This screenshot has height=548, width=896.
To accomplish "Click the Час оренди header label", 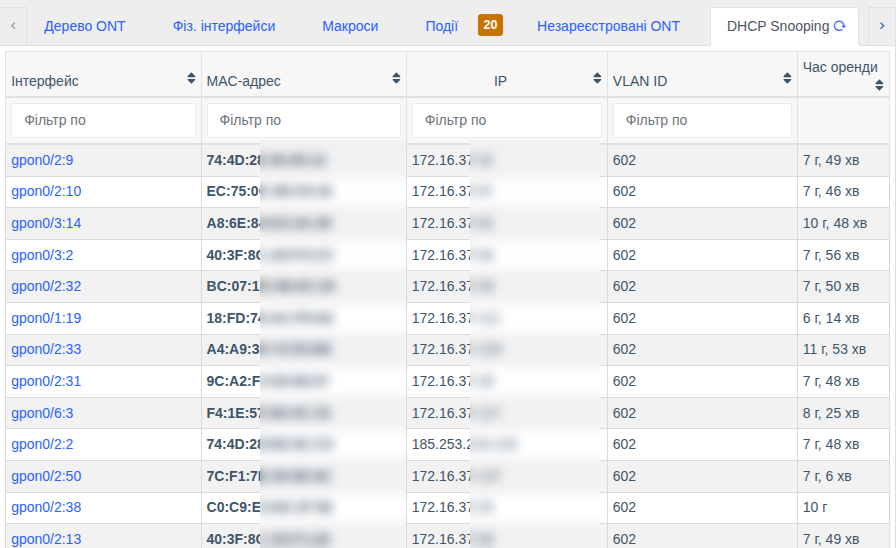I will [840, 67].
